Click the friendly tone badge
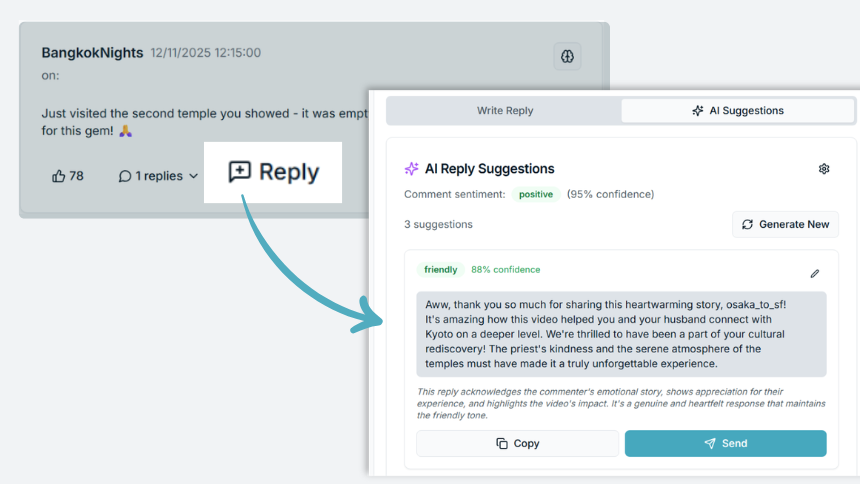Viewport: 860px width, 484px height. click(x=441, y=270)
